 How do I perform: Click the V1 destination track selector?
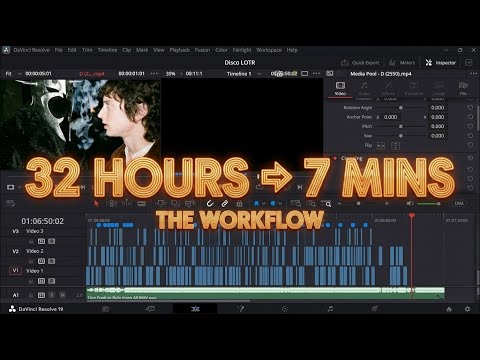[x=15, y=271]
